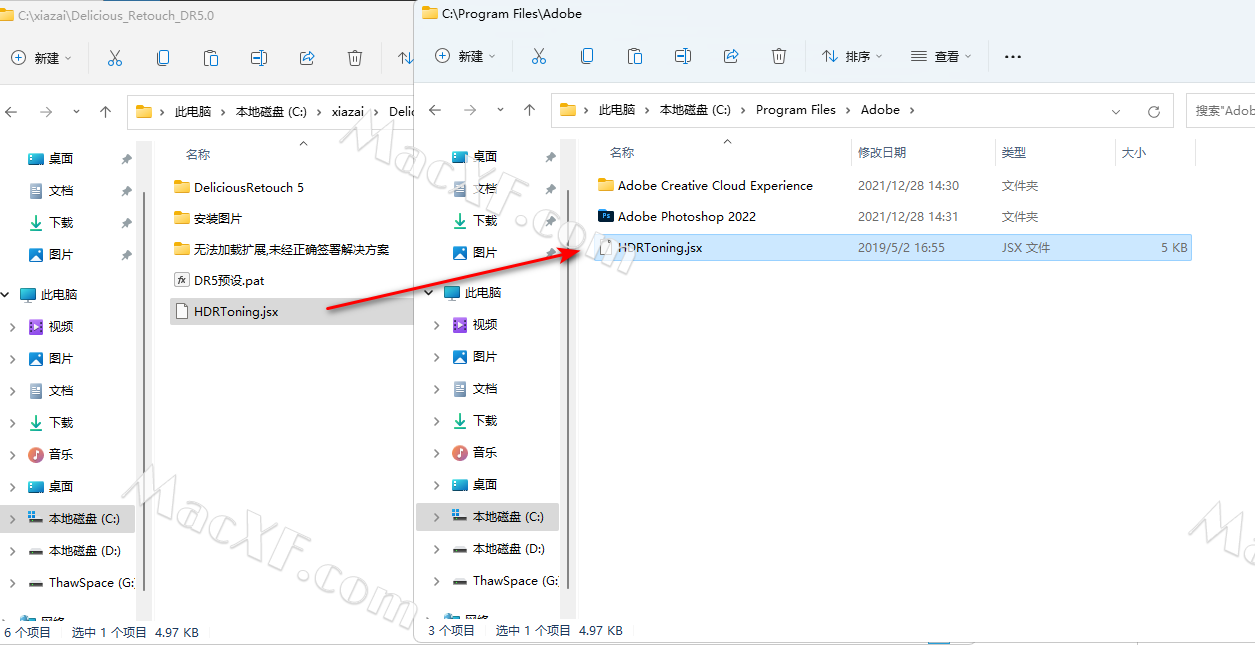This screenshot has height=645, width=1255.
Task: Click xiazai in the Delicious_Retouch window address bar
Action: [350, 112]
